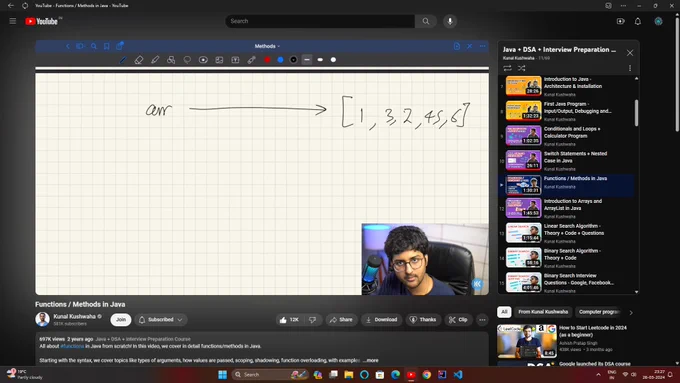Screen dimensions: 680x383
Task: Open the Methods title dropdown in notes app
Action: click(x=267, y=46)
